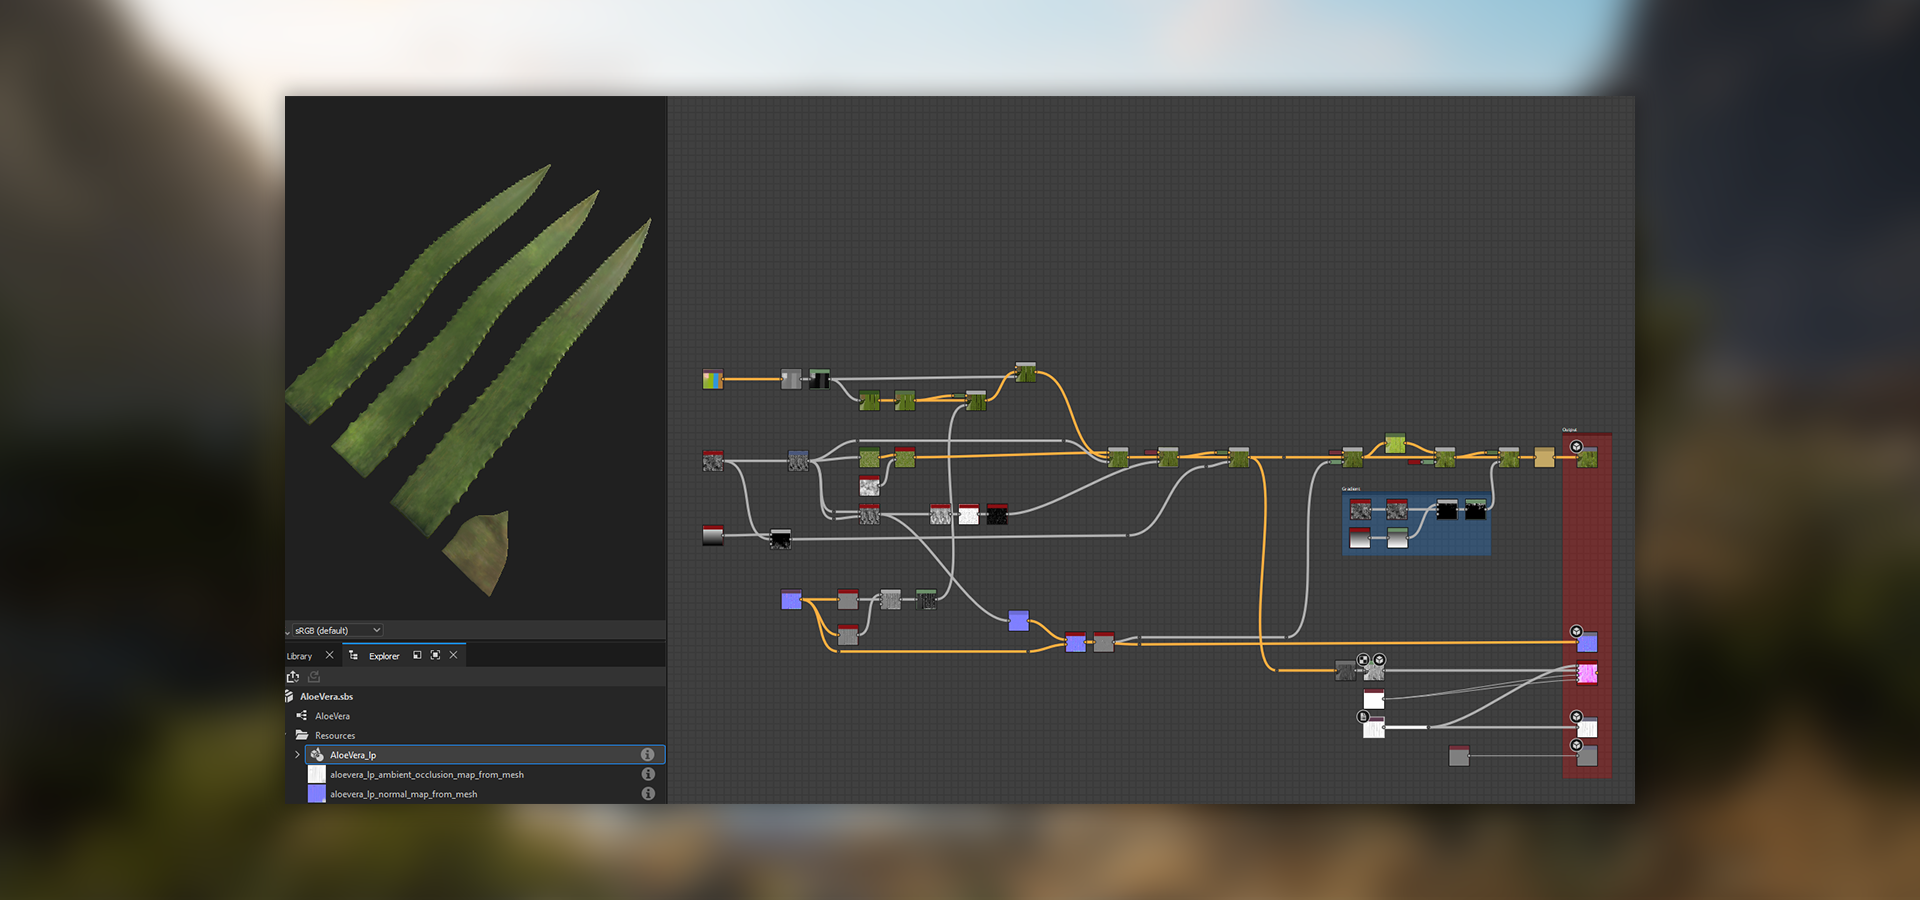Viewport: 1920px width, 900px height.
Task: Select the AloeVera_lp mesh resource
Action: click(x=485, y=755)
